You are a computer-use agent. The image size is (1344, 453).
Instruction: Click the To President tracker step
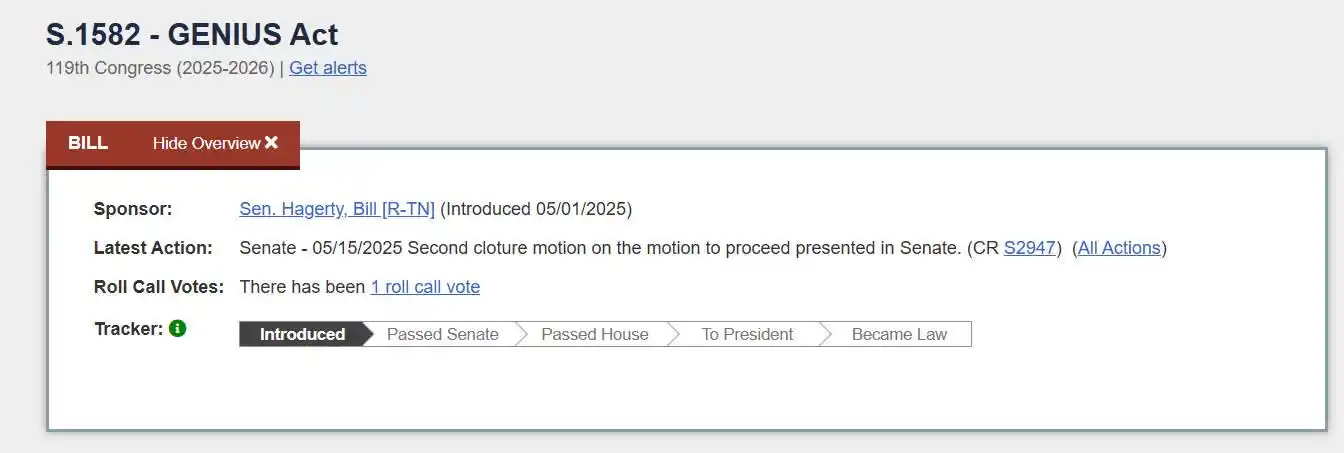coord(747,334)
